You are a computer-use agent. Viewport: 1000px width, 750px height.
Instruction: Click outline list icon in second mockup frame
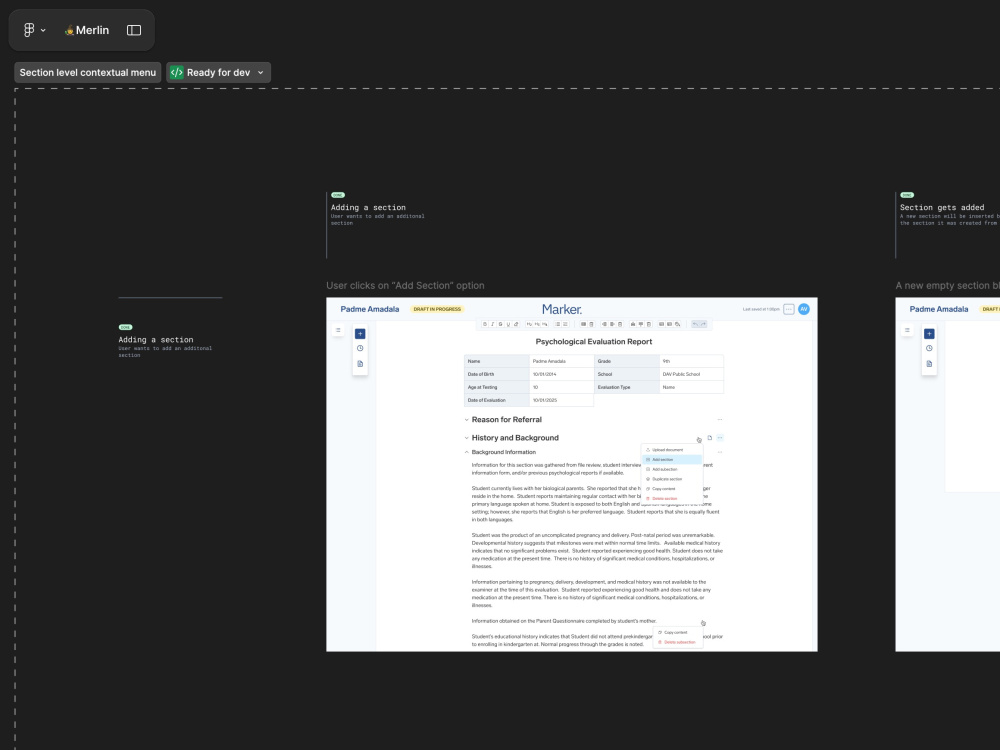pos(907,330)
